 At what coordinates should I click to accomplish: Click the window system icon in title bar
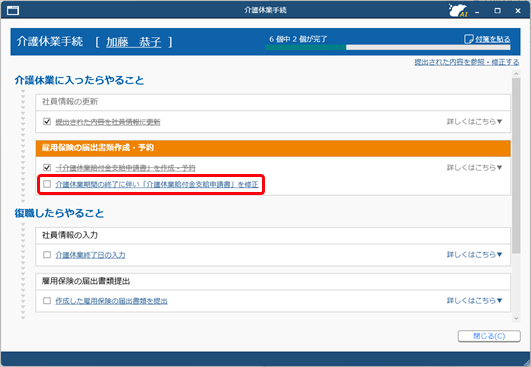pyautogui.click(x=13, y=10)
